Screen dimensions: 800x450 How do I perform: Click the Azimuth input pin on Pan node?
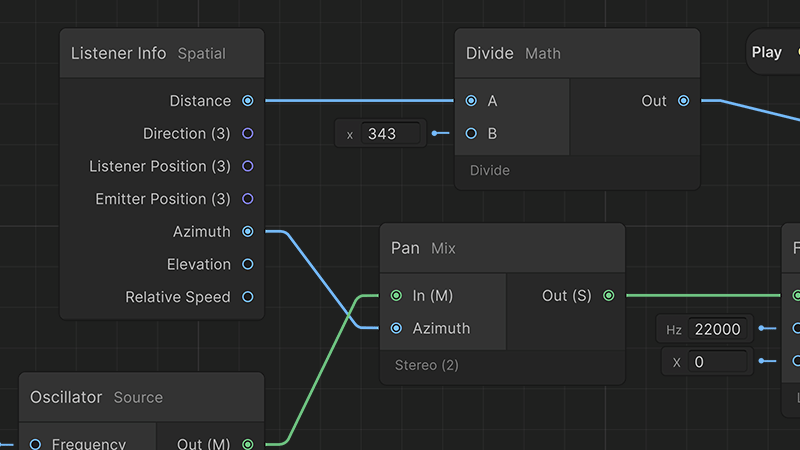396,328
